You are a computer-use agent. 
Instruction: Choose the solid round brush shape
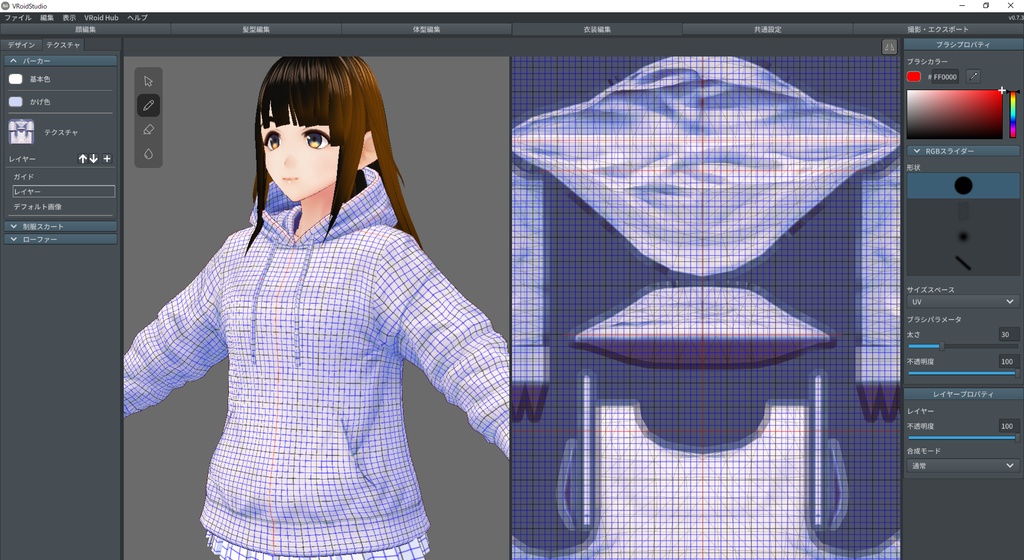tap(963, 185)
